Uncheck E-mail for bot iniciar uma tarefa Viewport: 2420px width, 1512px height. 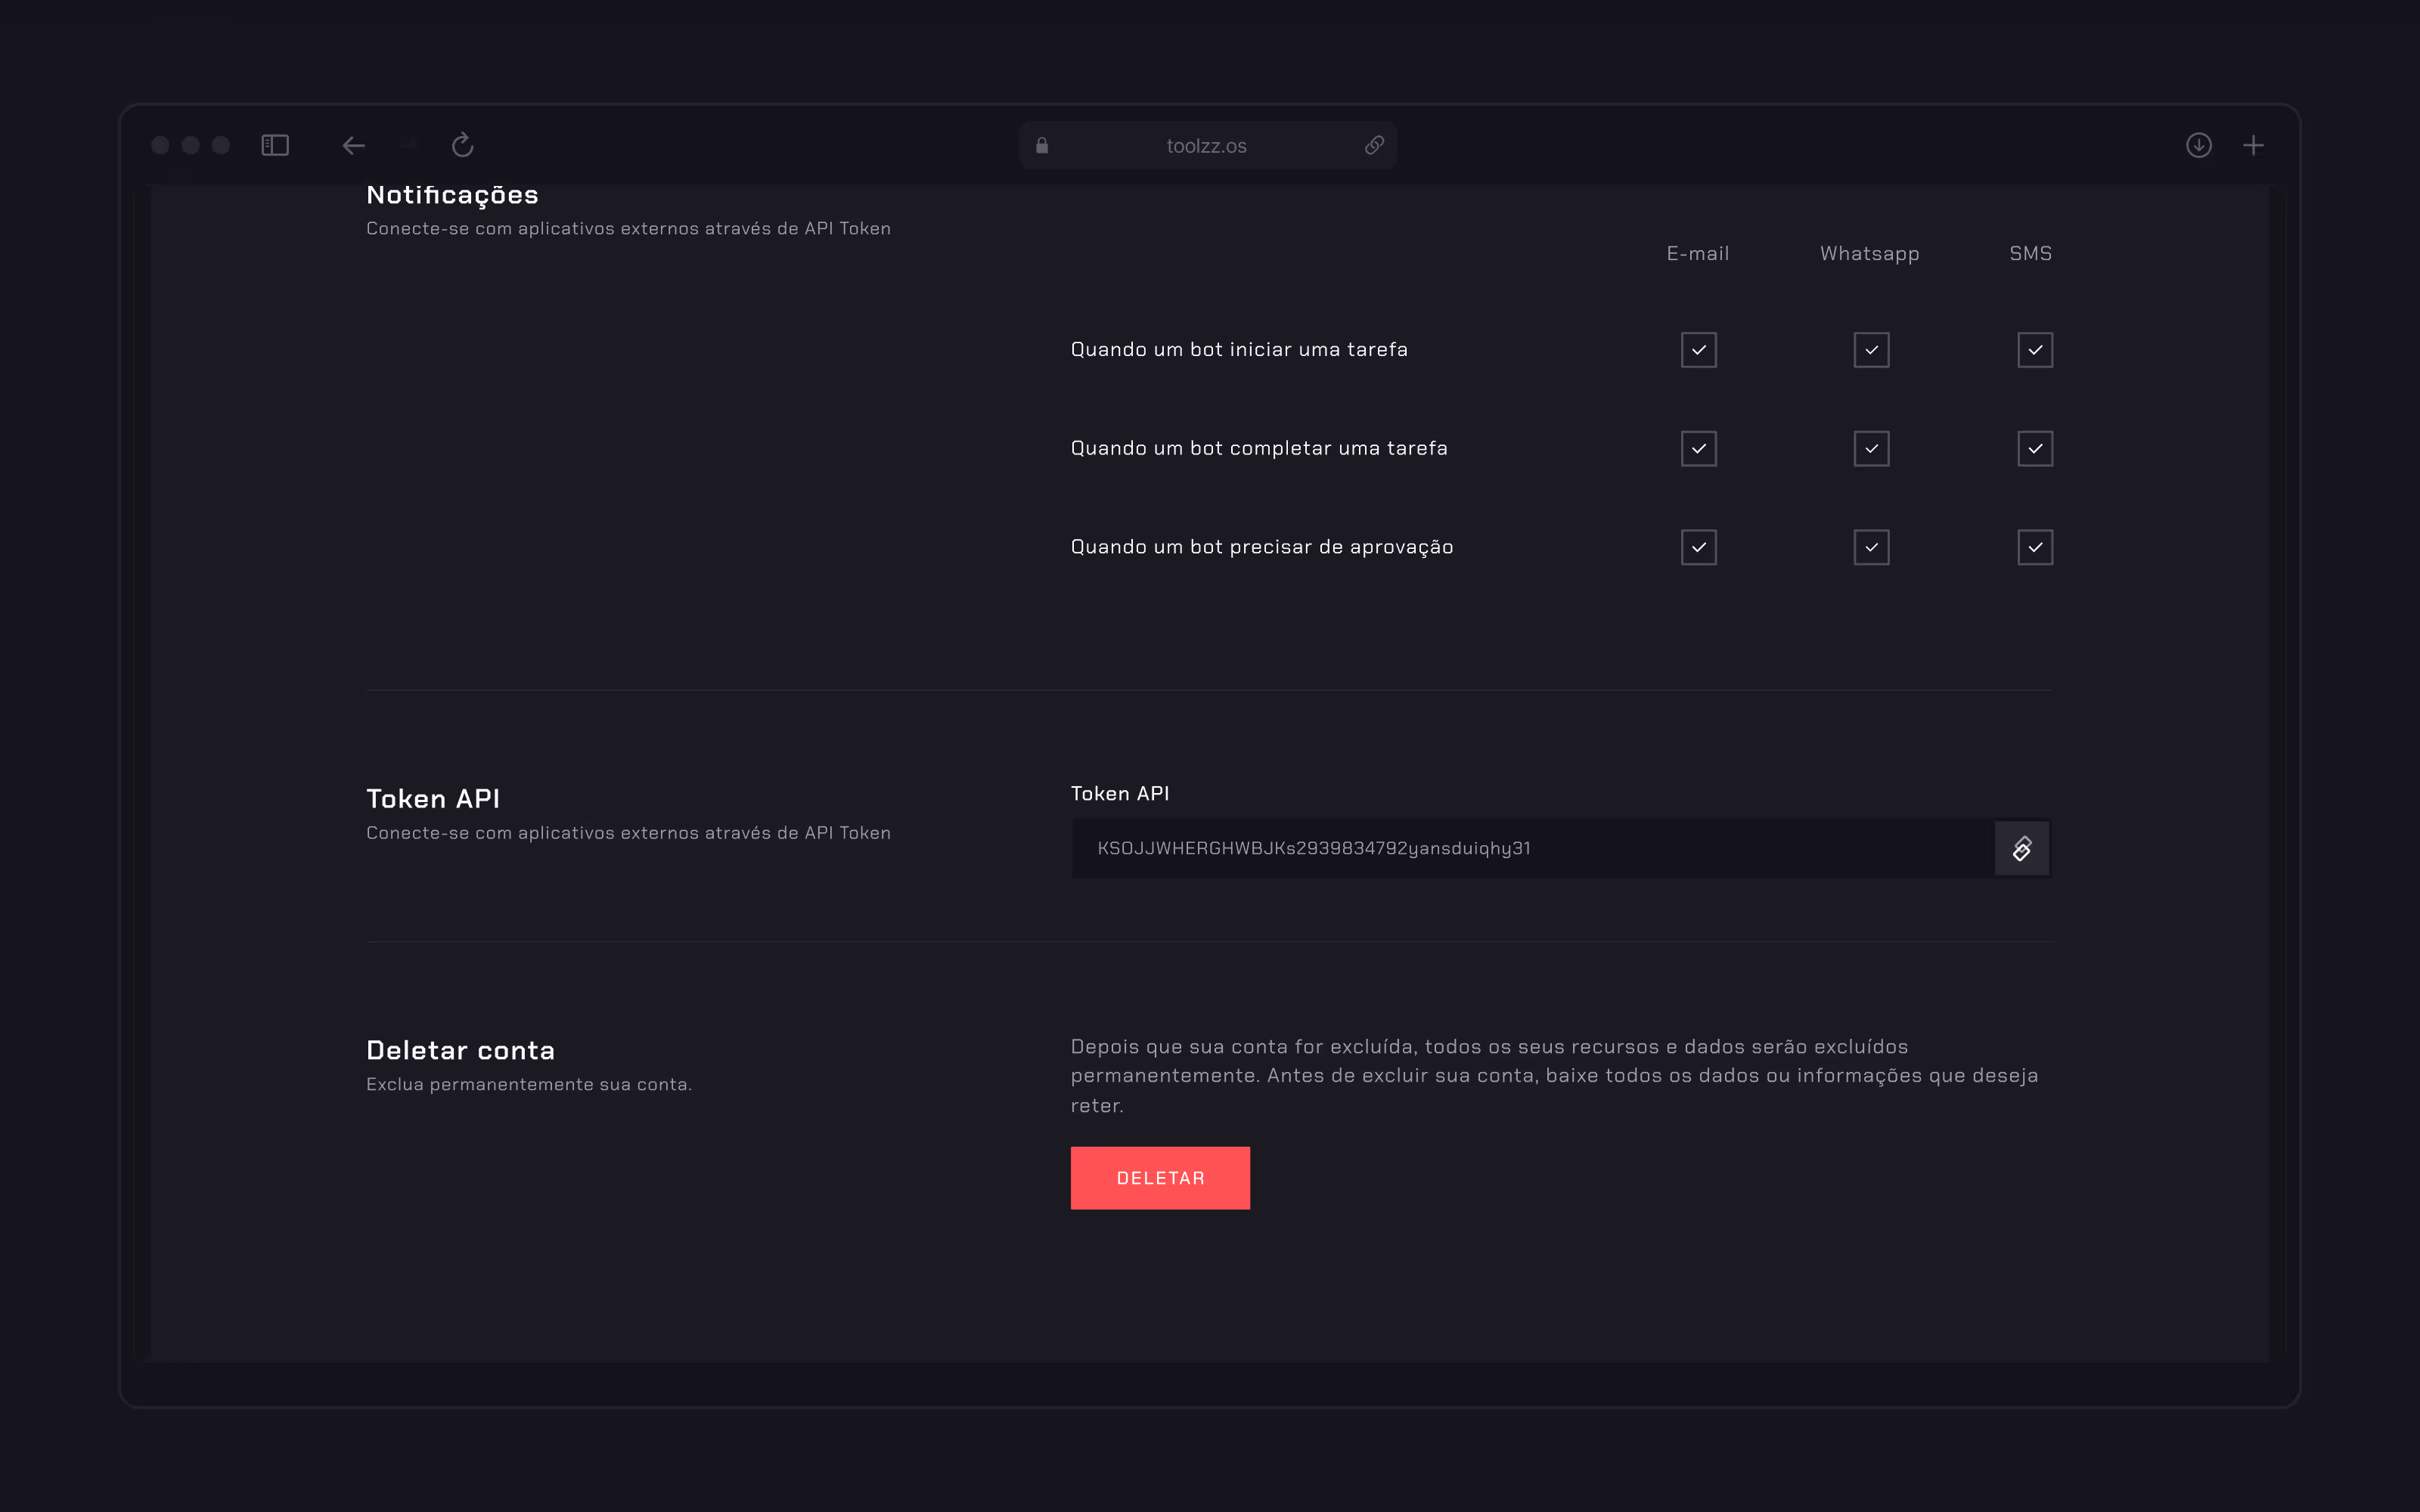click(1698, 350)
